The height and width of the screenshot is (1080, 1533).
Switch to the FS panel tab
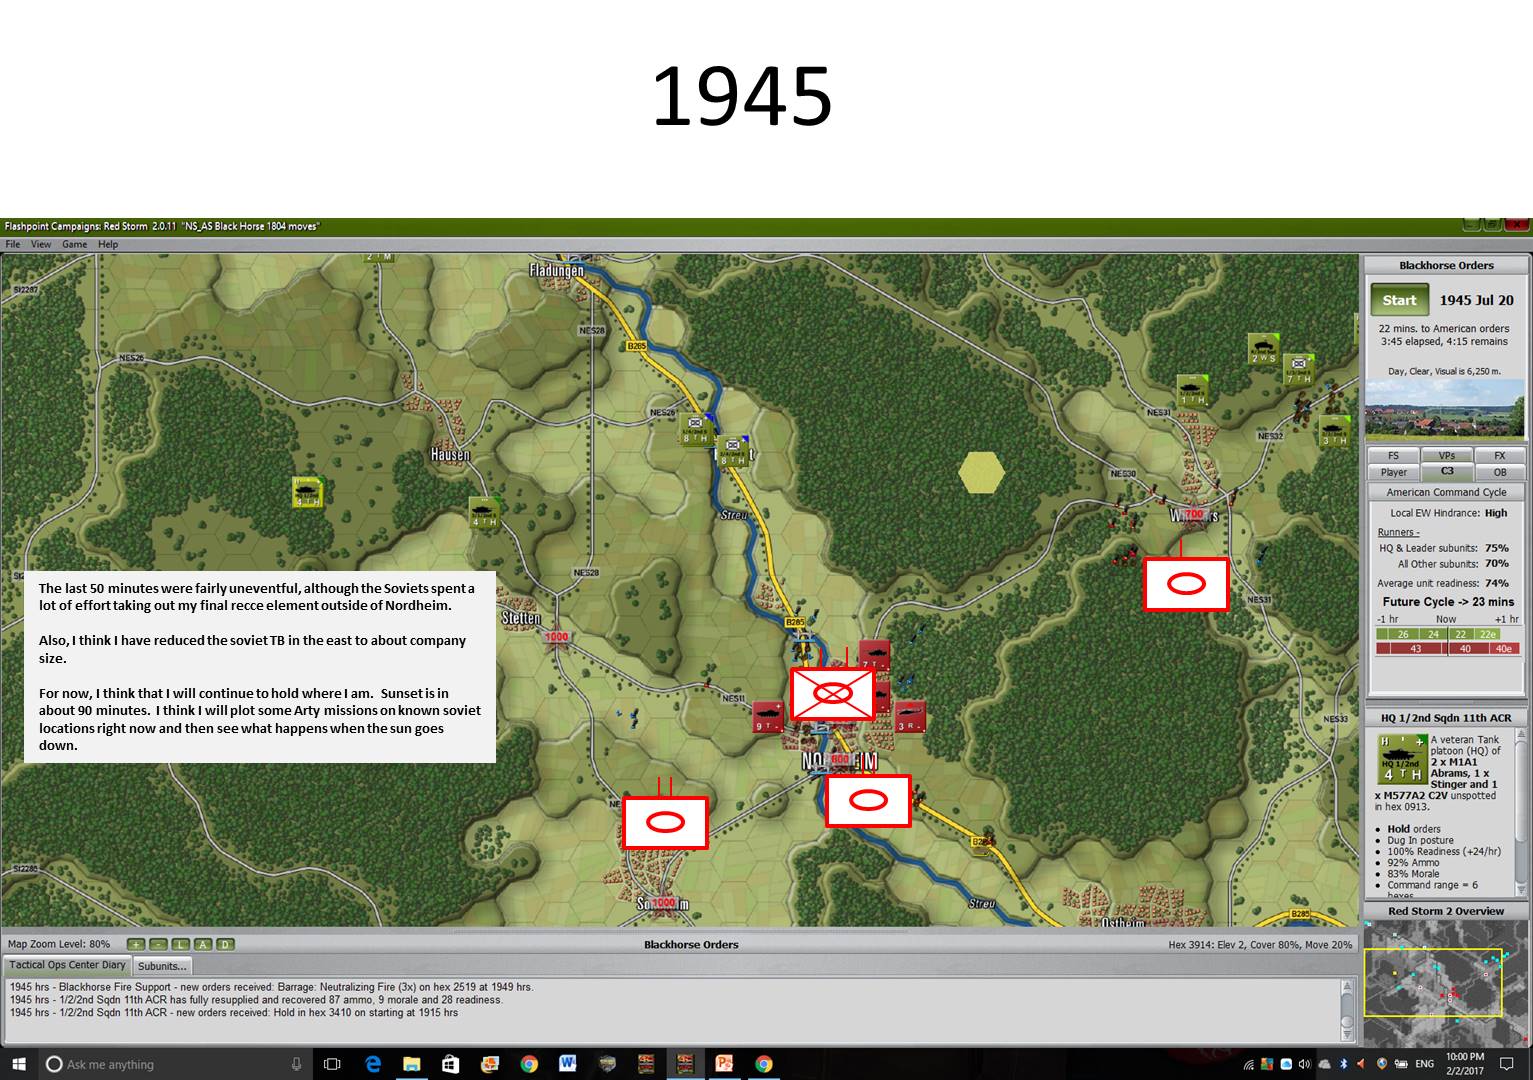coord(1393,456)
